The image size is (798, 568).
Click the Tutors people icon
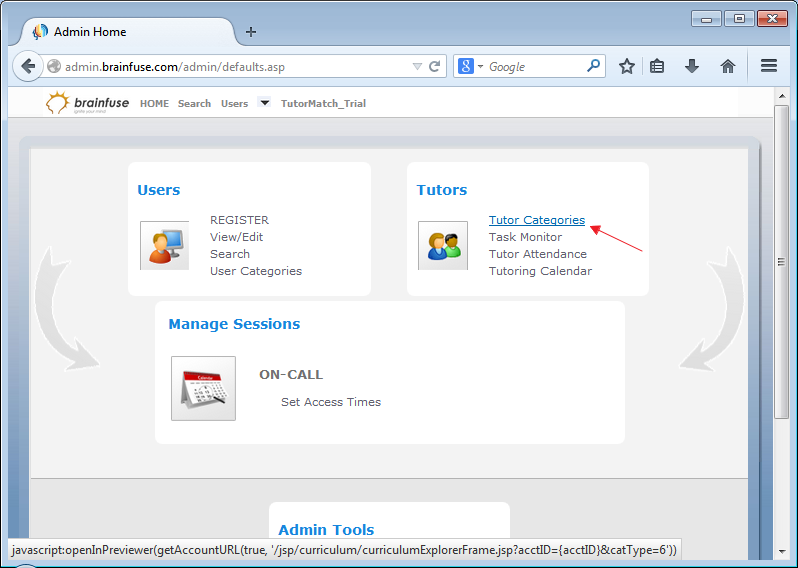[x=443, y=245]
